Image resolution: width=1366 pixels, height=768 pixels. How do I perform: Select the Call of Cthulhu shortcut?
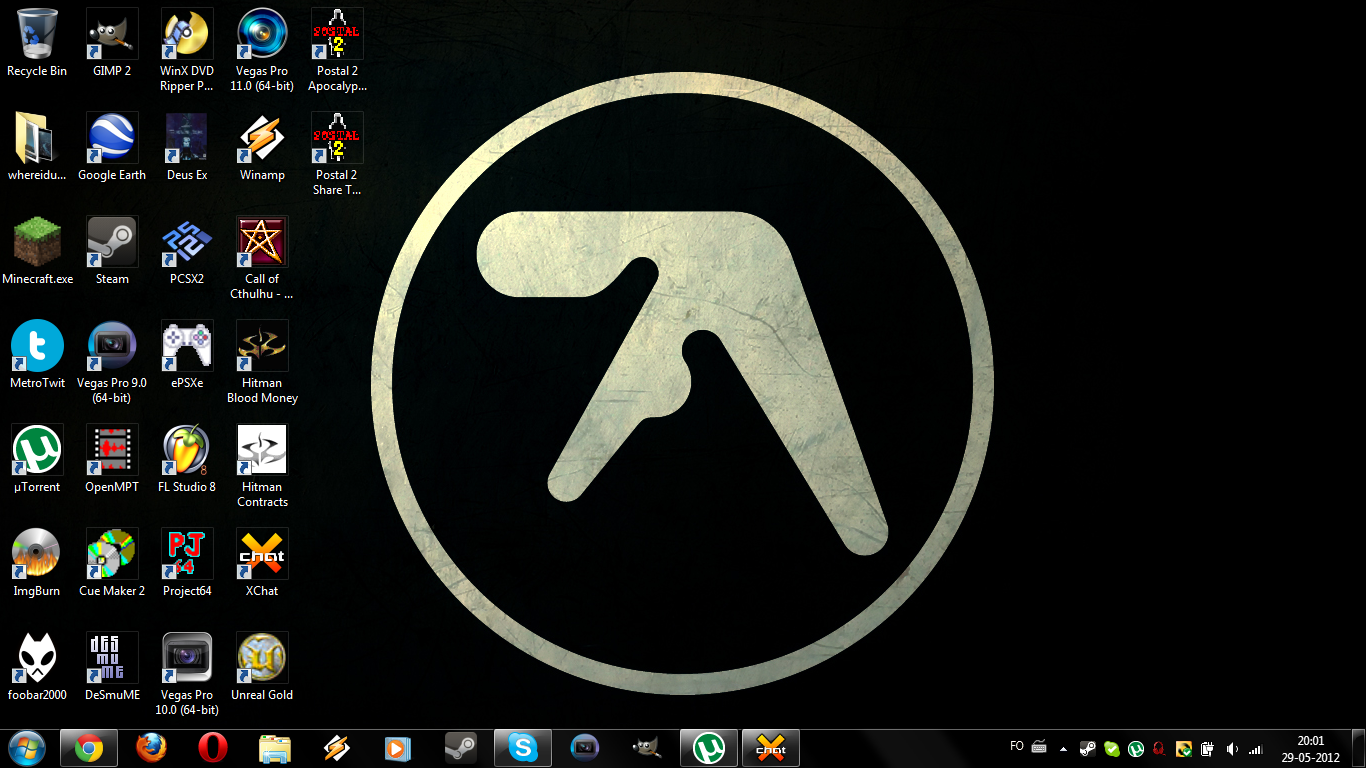tap(262, 259)
